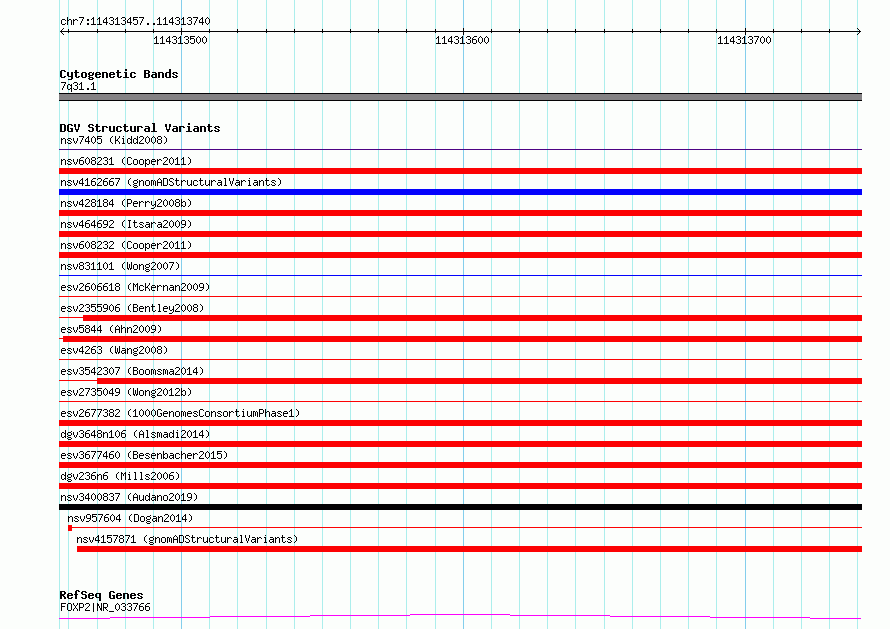Click the red esv3677460 Besenbacher2015 bar
The width and height of the screenshot is (890, 629).
click(x=460, y=465)
